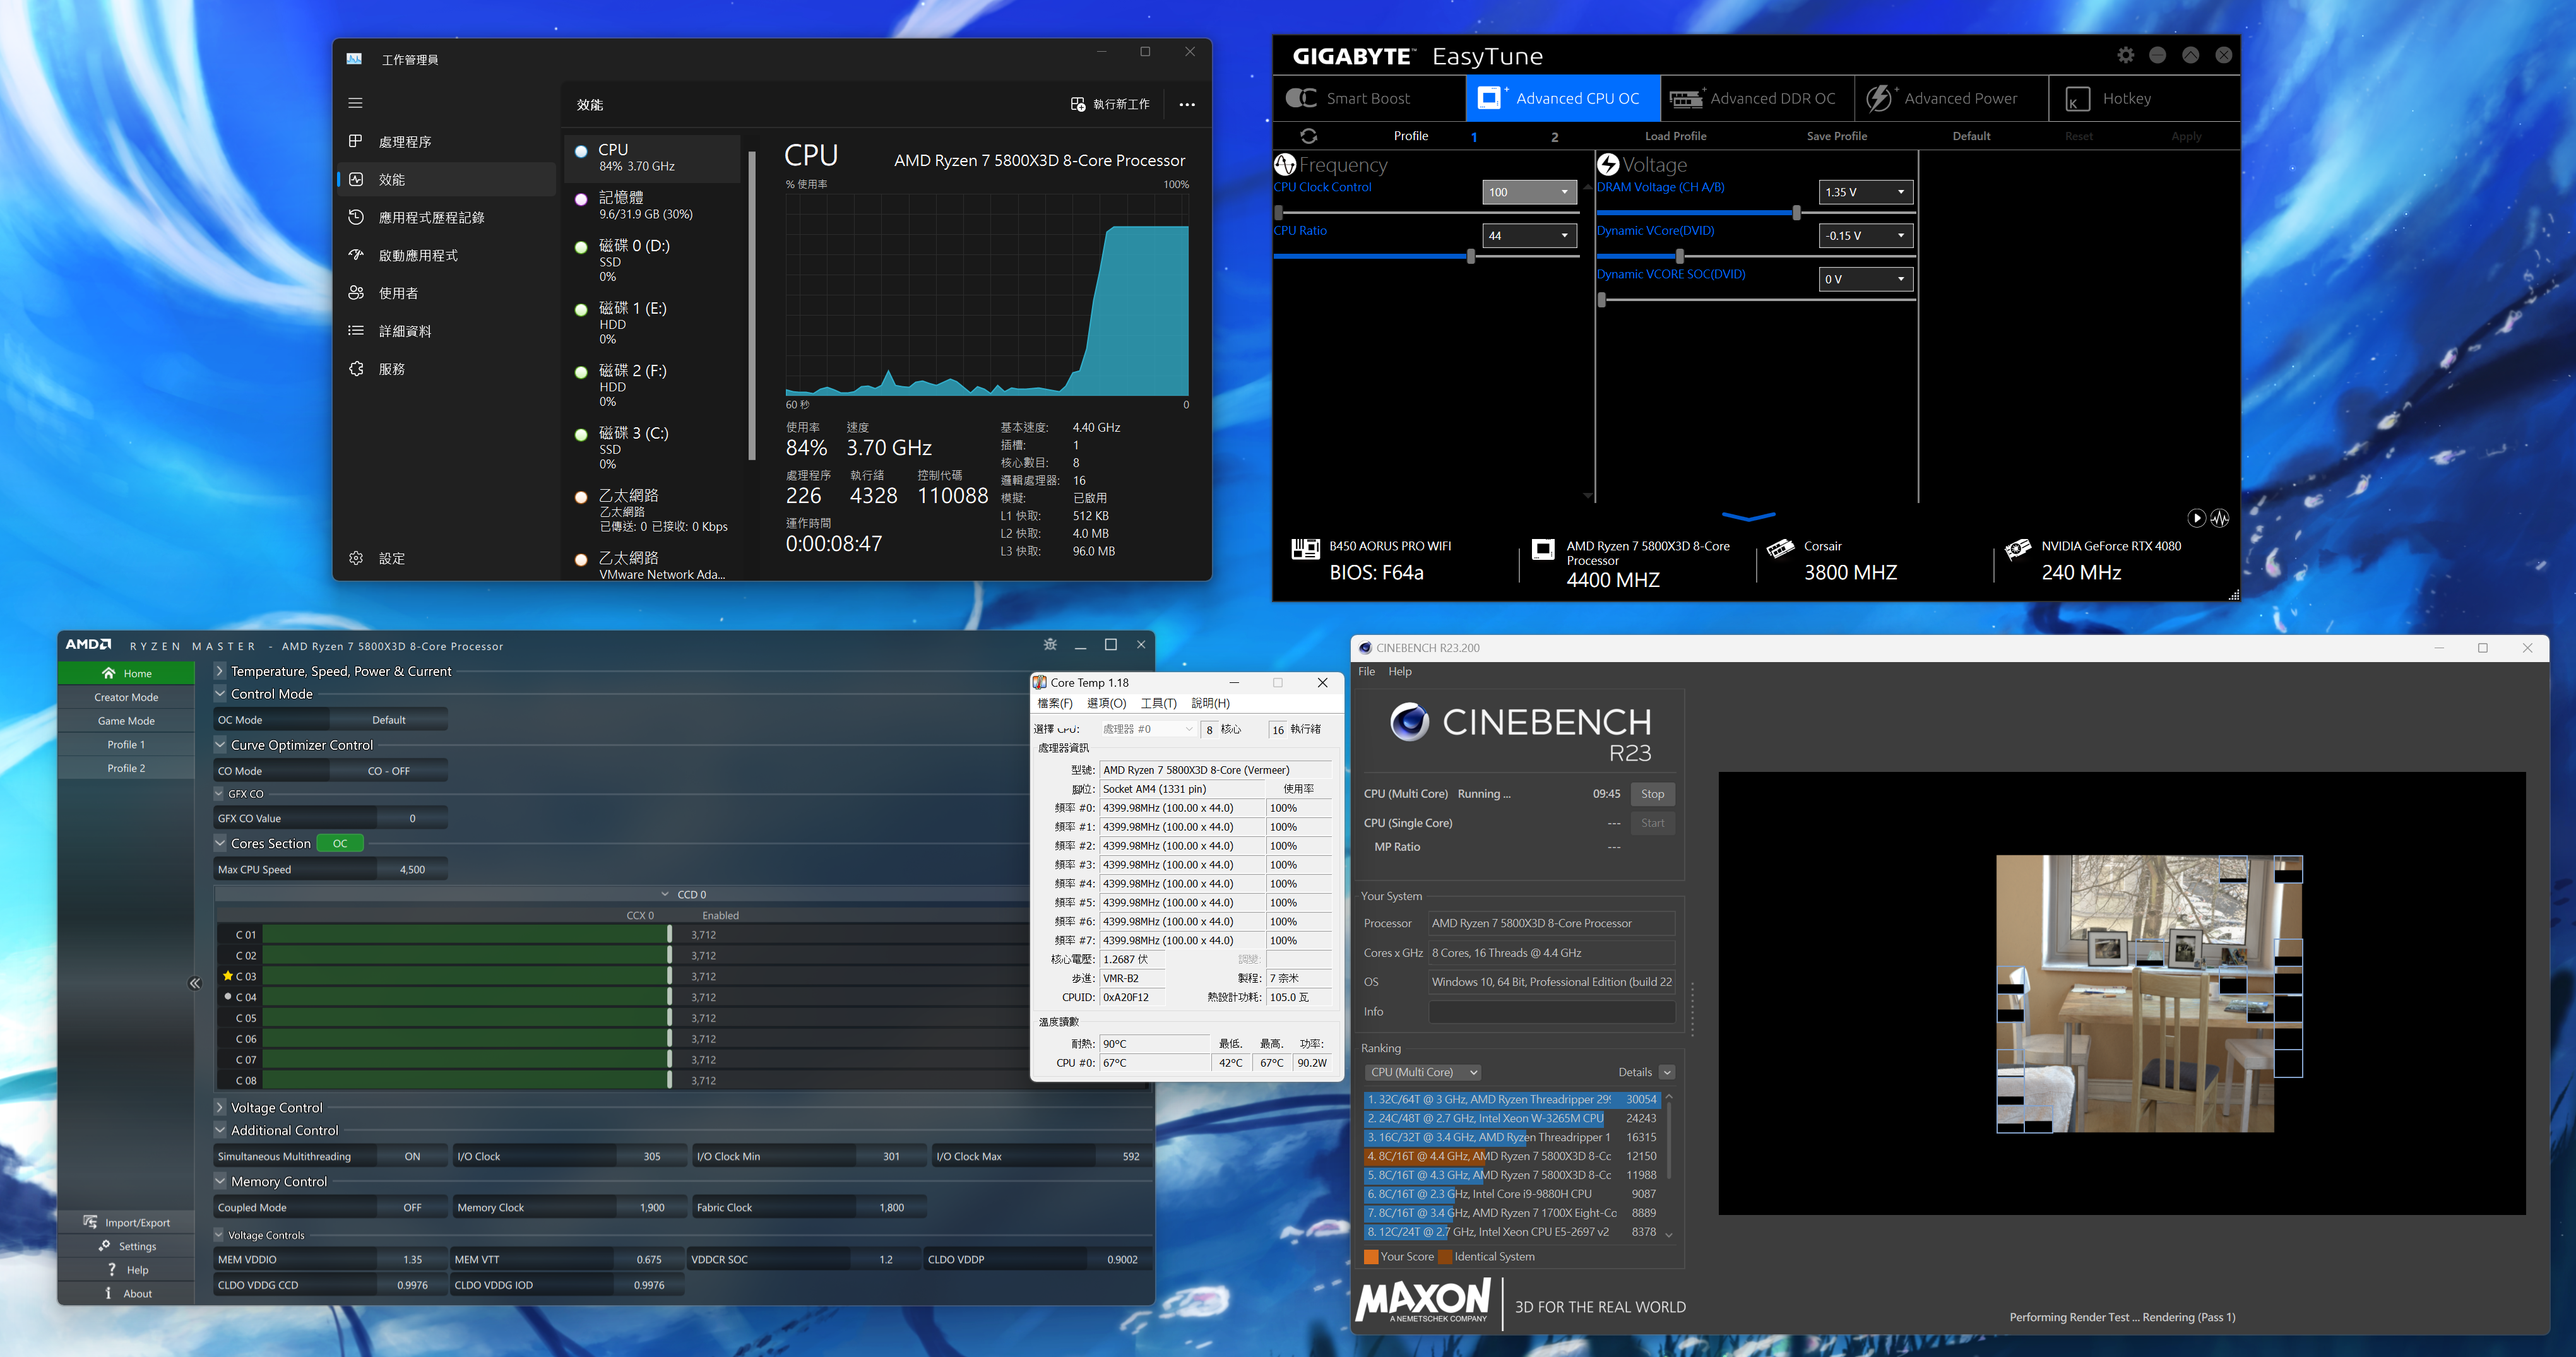
Task: Click Ryzen Master Home icon
Action: click(109, 673)
